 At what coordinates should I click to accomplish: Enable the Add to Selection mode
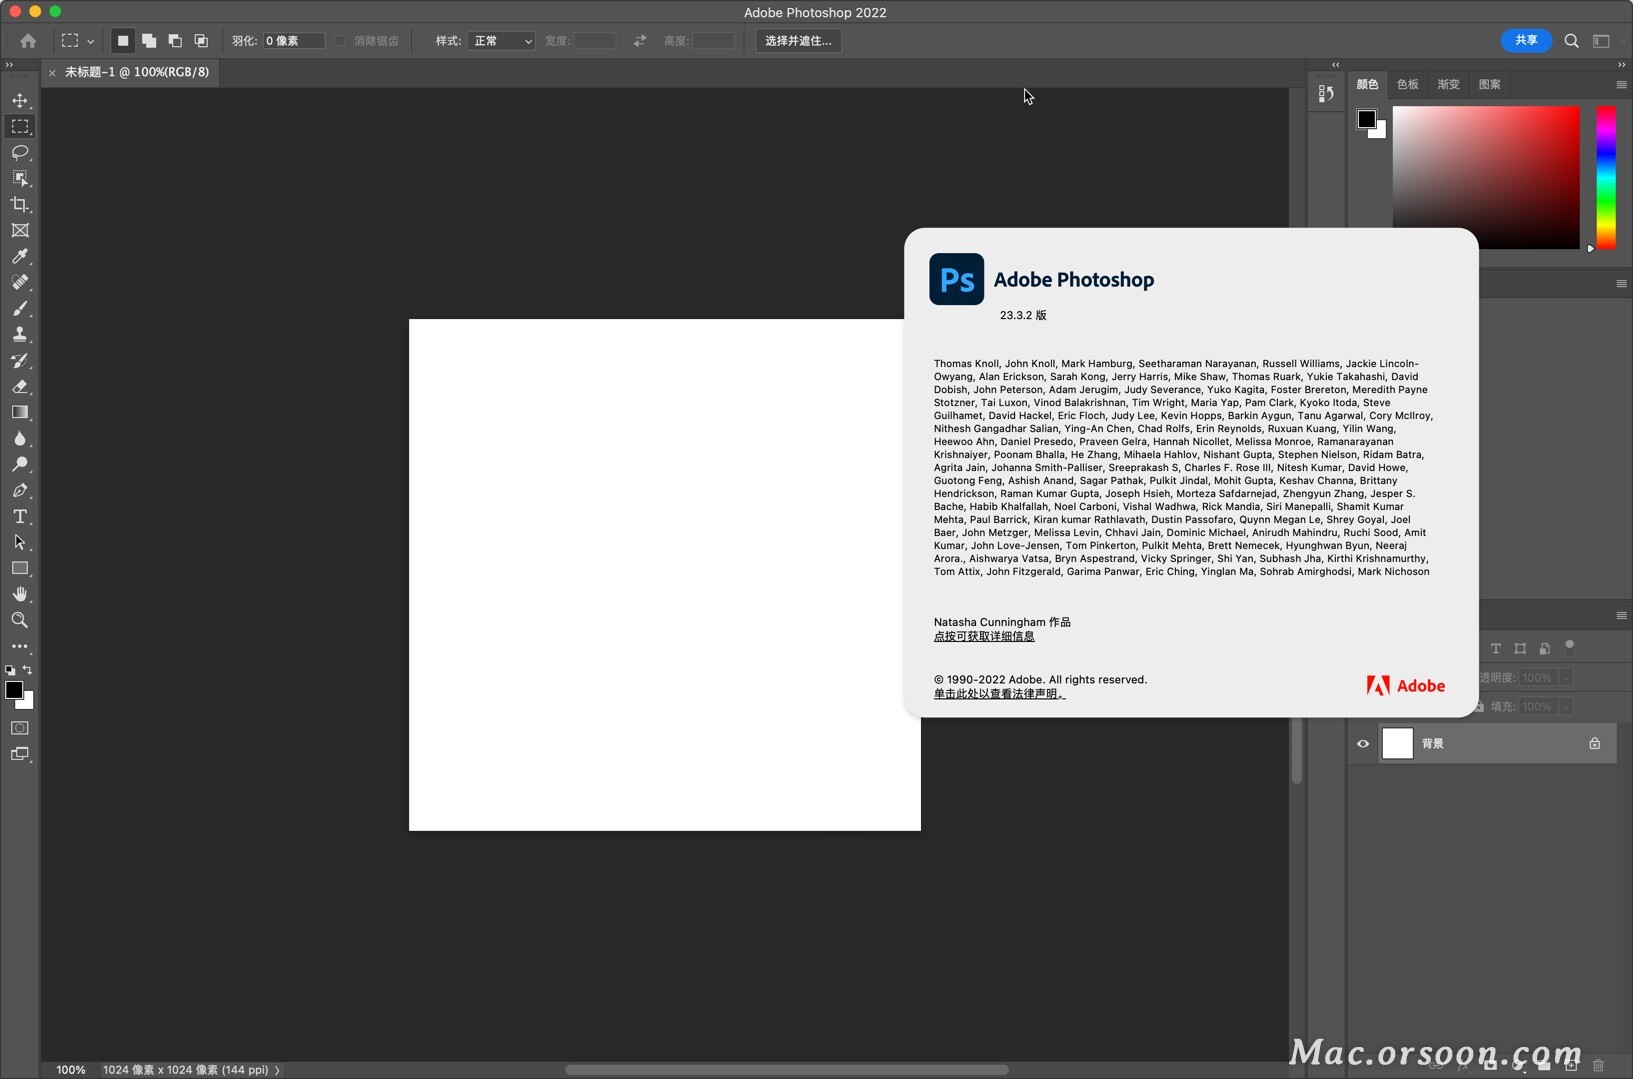point(149,41)
